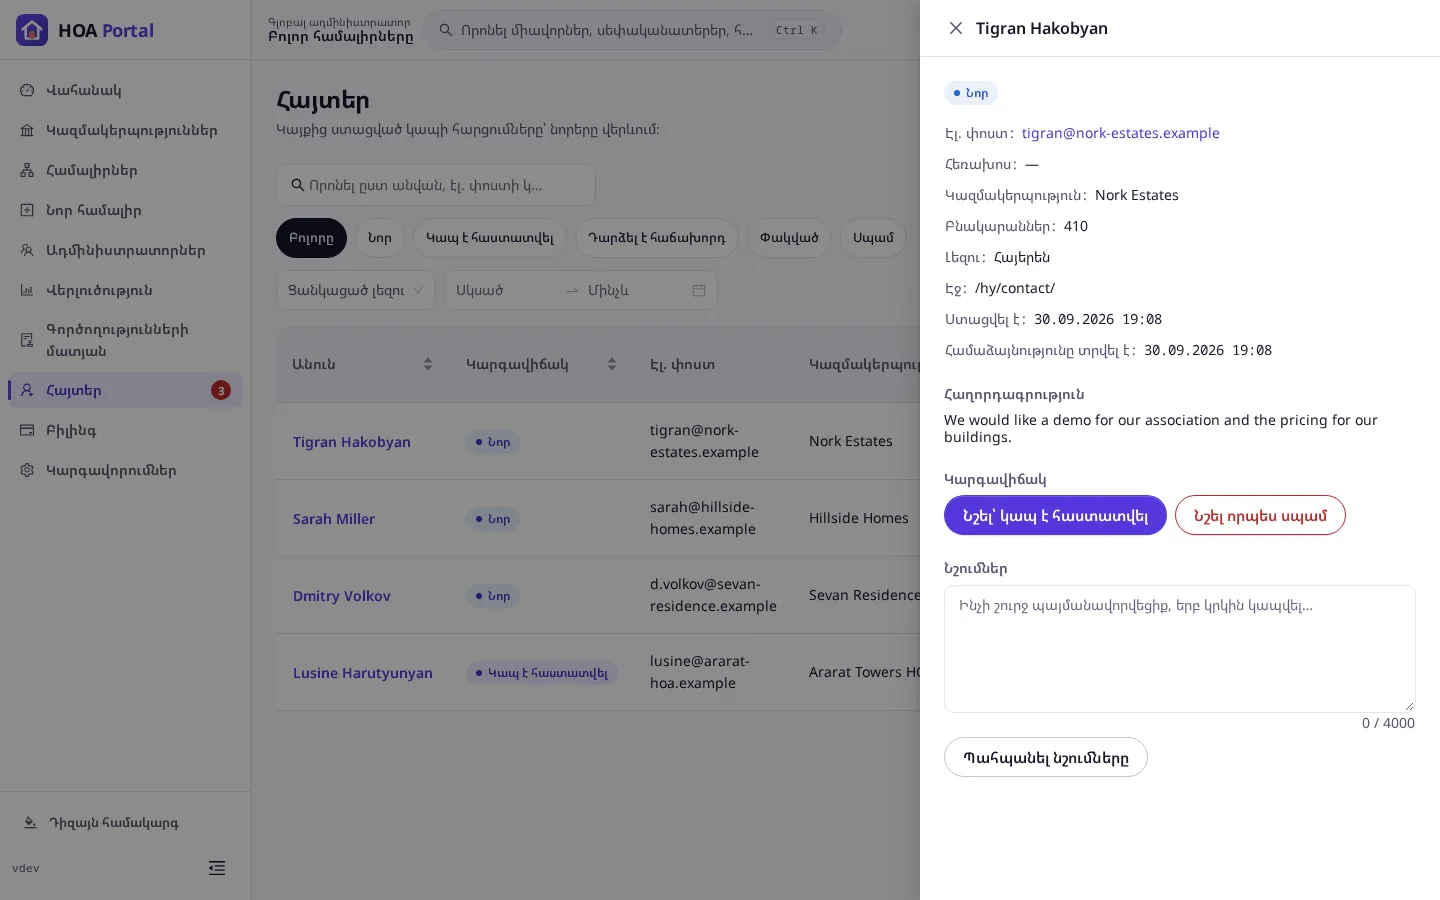Select the Փակված filter tab
Viewport: 1440px width, 900px height.
pos(789,238)
